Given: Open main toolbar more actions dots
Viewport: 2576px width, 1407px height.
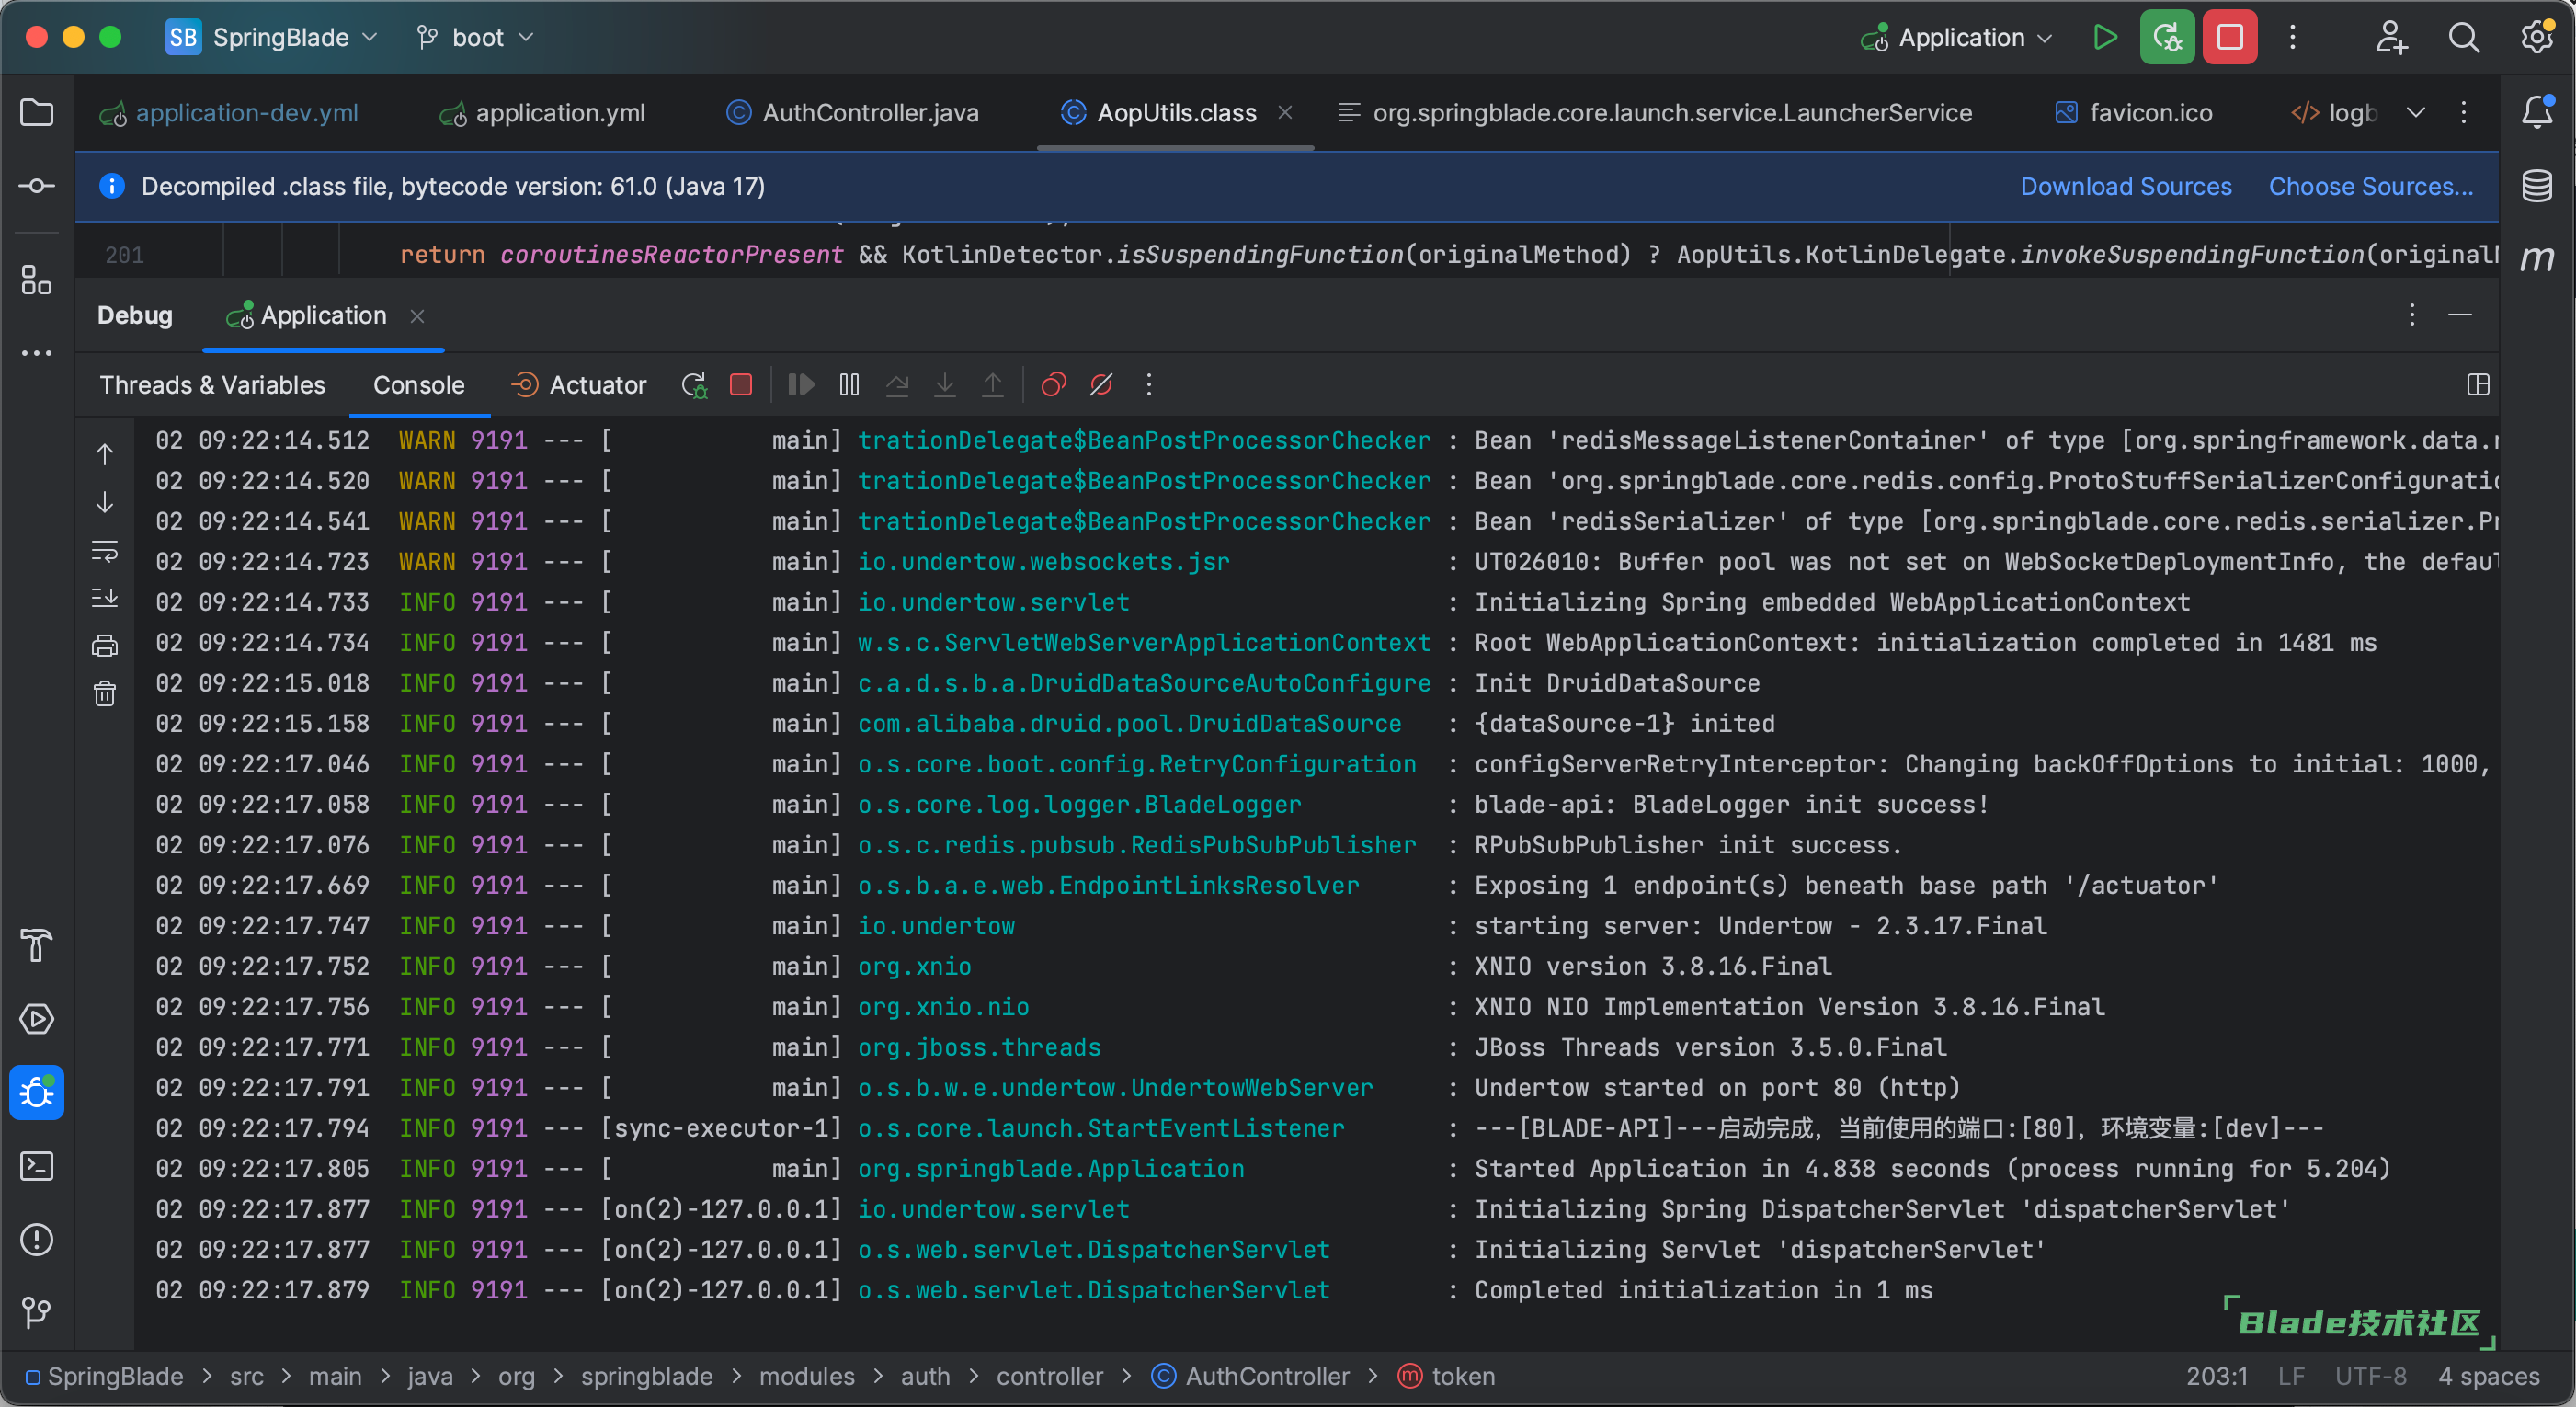Looking at the screenshot, I should [x=2293, y=38].
